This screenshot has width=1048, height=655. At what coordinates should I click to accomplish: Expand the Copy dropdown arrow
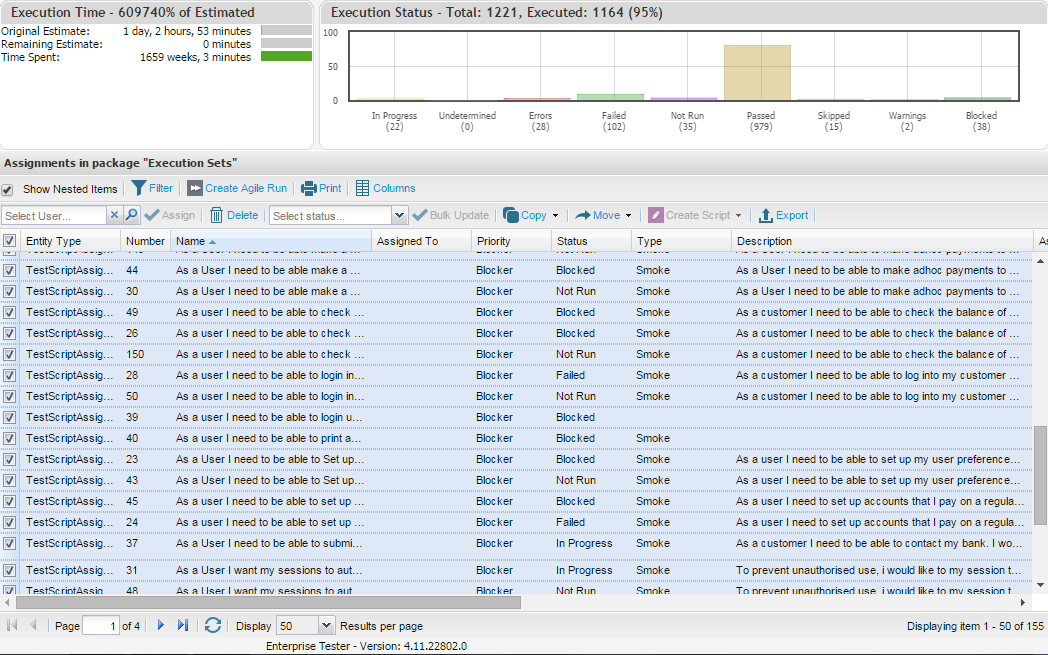tap(555, 215)
